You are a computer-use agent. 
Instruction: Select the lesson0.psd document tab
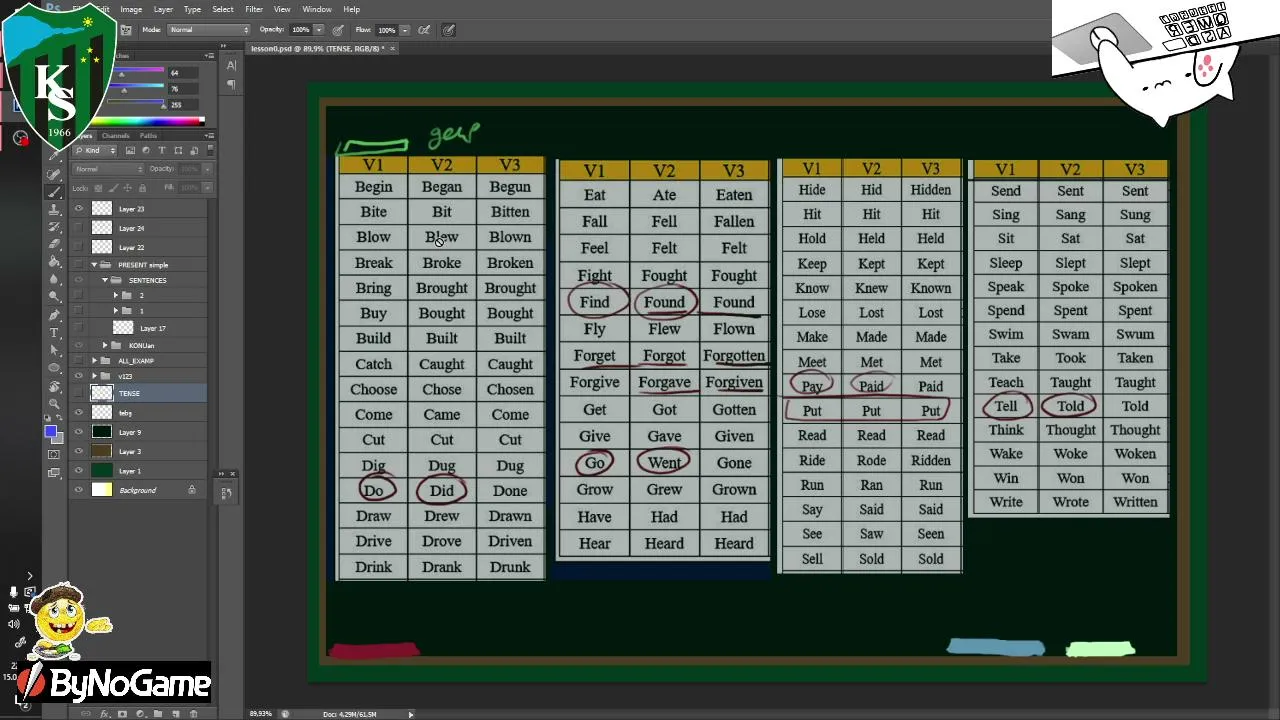pyautogui.click(x=317, y=48)
